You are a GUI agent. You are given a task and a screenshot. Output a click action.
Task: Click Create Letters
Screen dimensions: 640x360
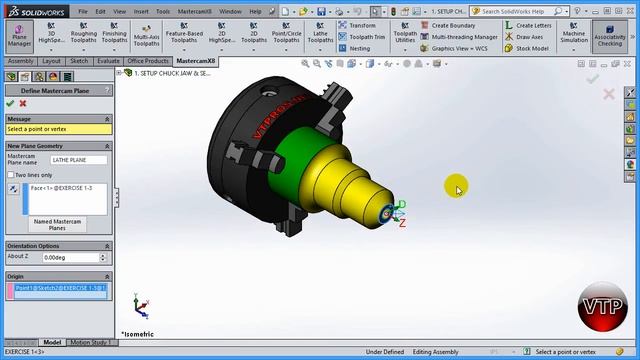point(528,25)
